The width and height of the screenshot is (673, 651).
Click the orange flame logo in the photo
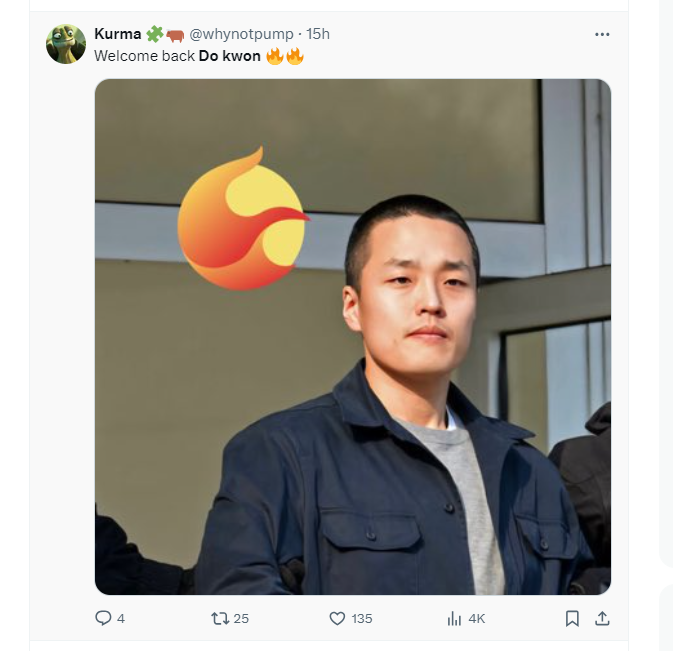(x=241, y=222)
